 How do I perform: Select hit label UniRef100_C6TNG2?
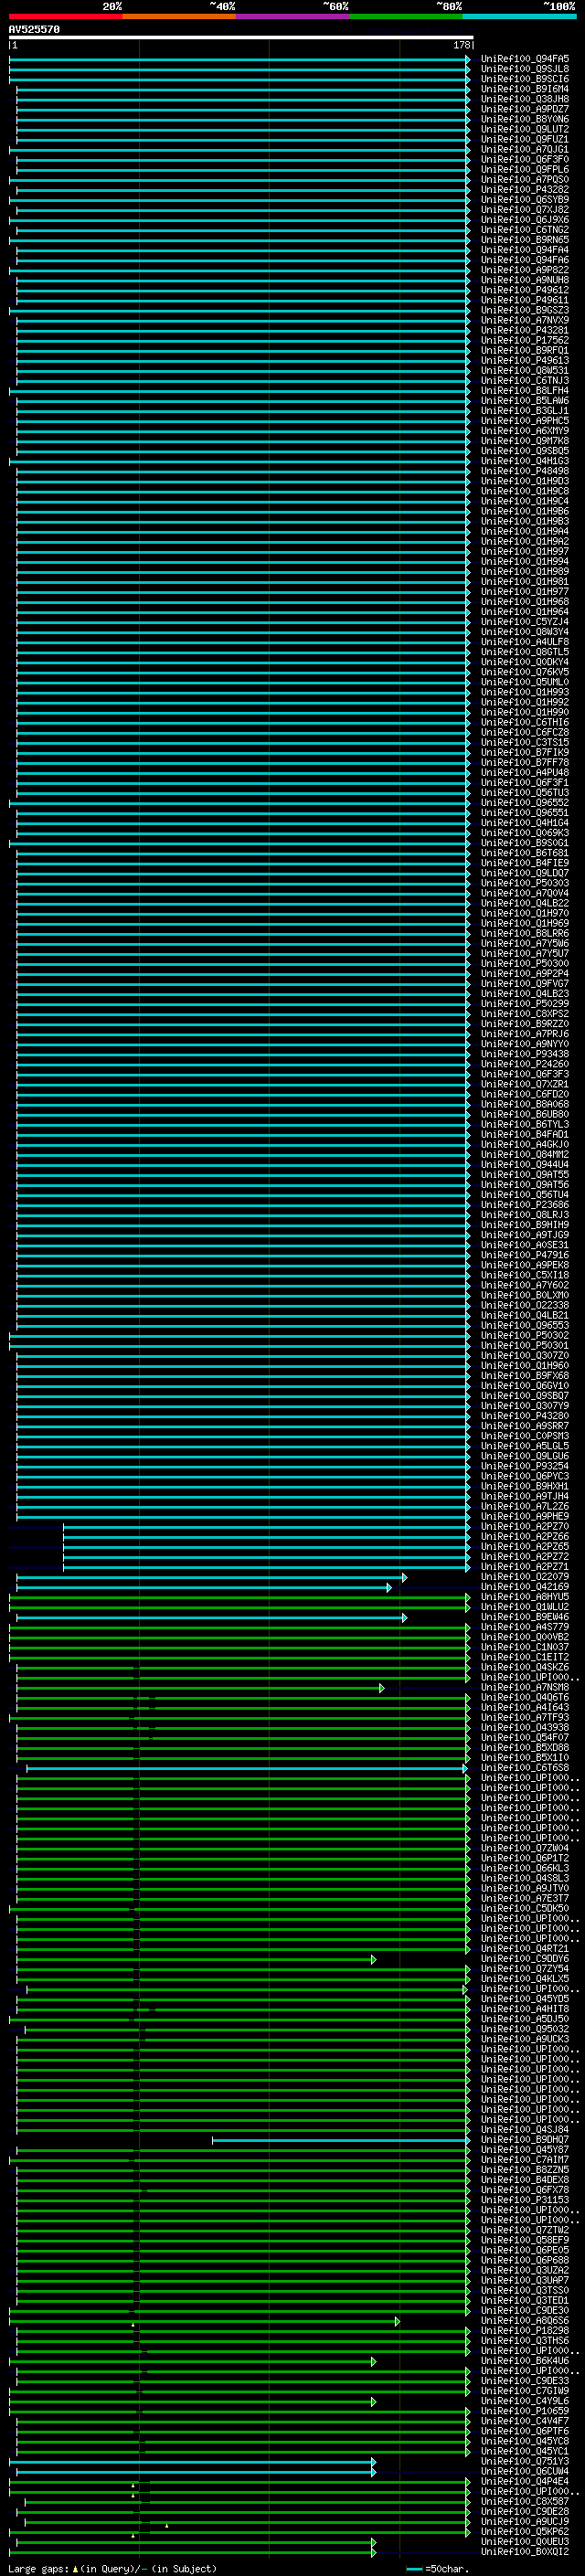click(525, 230)
